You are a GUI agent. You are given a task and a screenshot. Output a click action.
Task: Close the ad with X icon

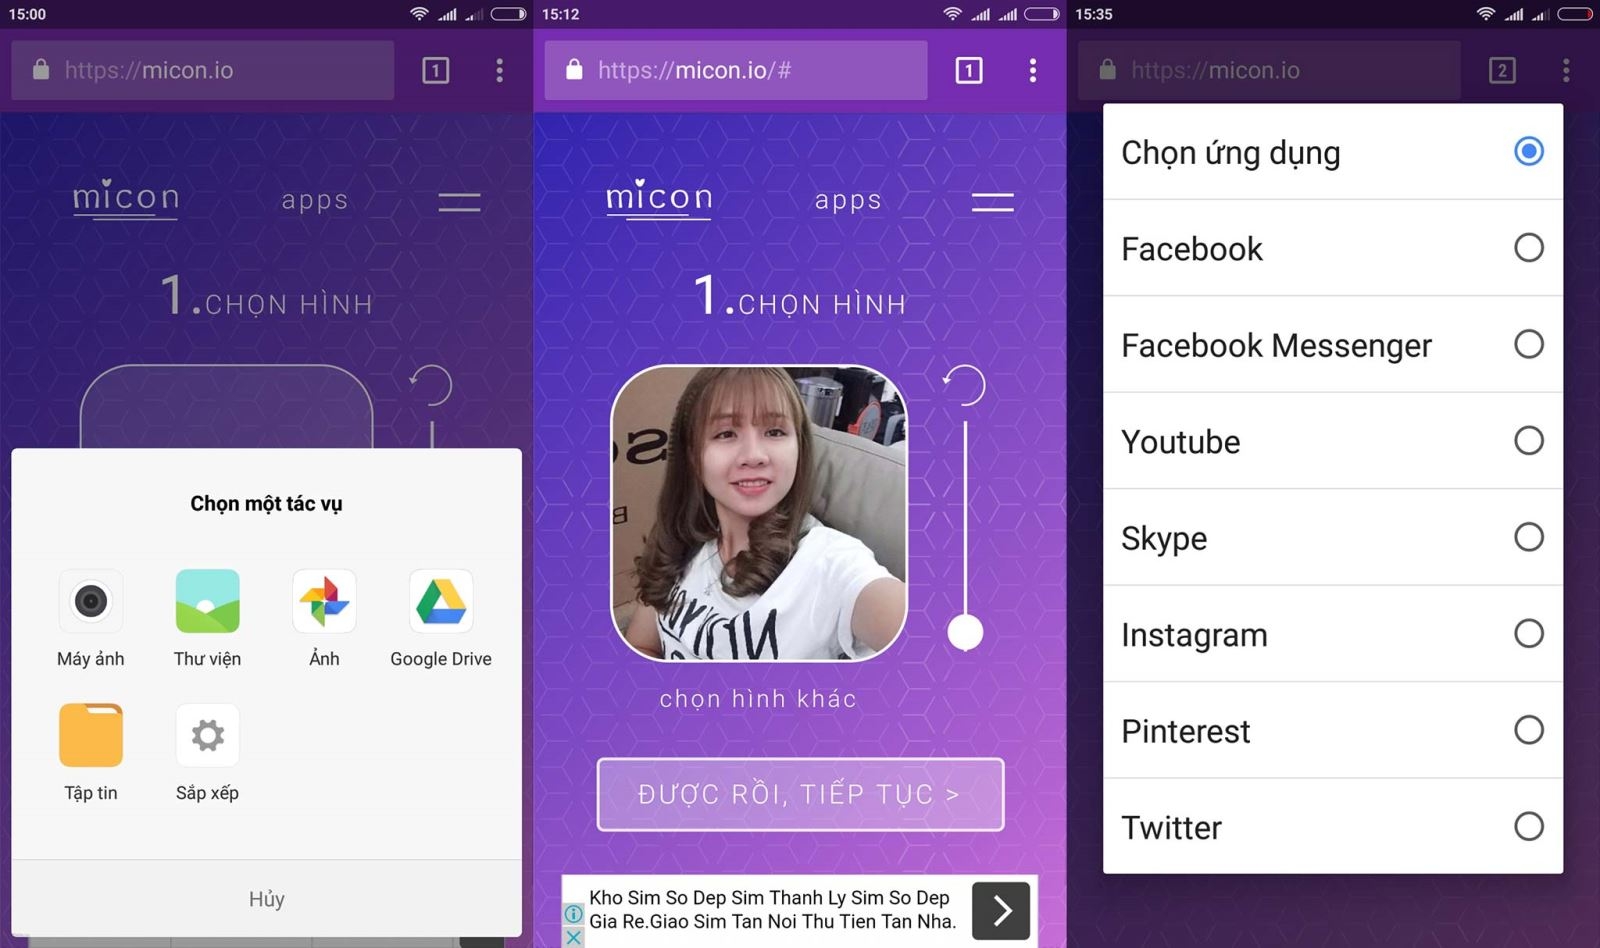573,937
